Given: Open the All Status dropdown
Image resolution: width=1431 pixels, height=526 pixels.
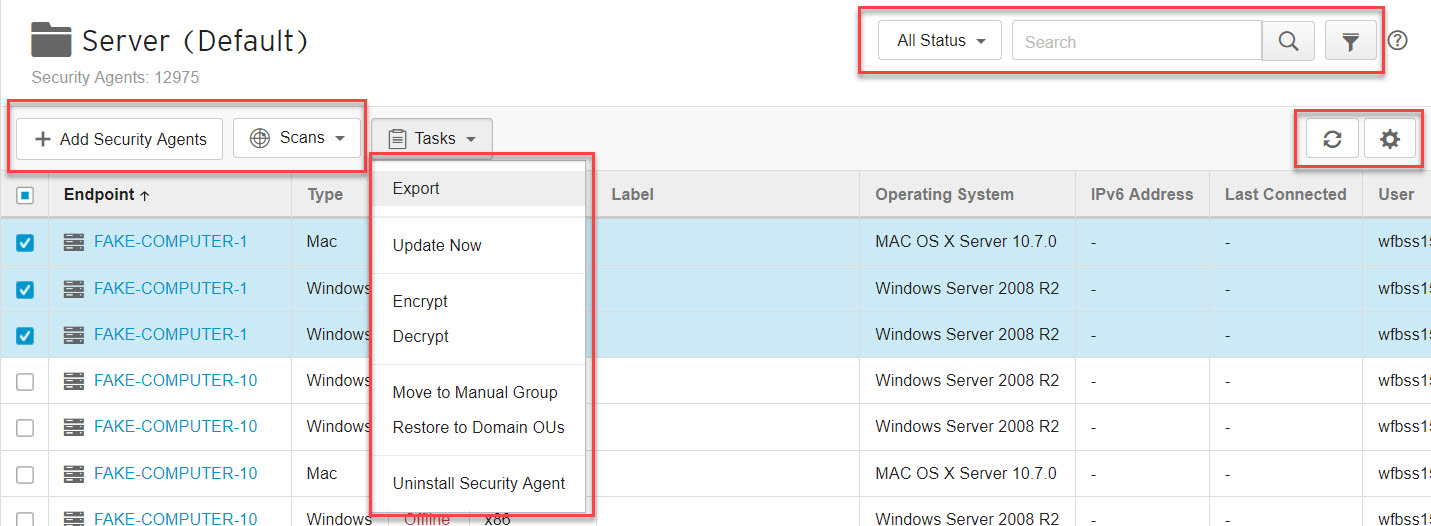Looking at the screenshot, I should coord(940,41).
